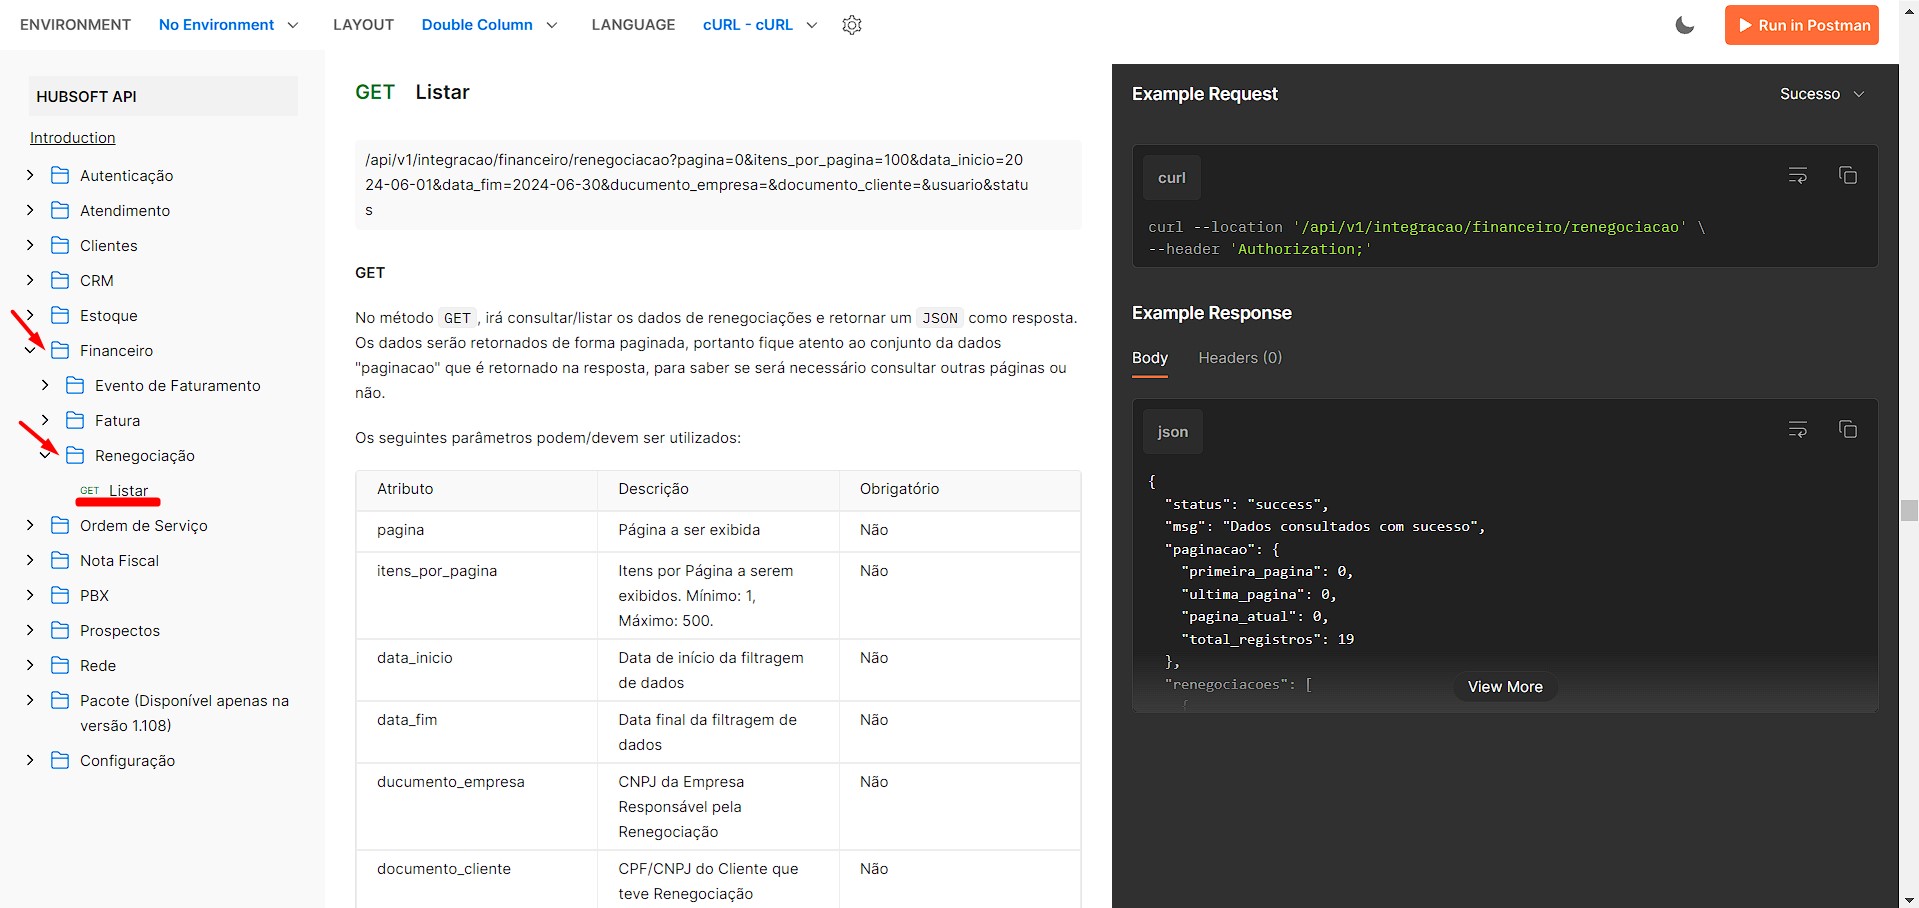Click the Clientes folder icon

point(60,245)
